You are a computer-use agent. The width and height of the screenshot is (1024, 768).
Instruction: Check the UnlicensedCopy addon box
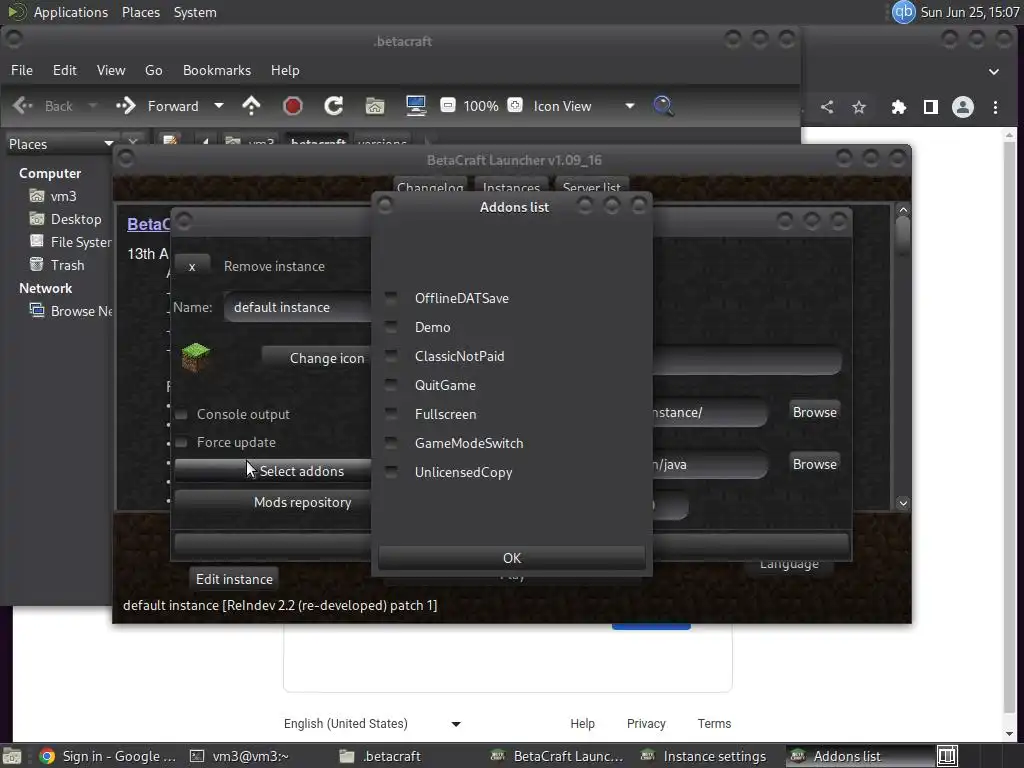391,472
